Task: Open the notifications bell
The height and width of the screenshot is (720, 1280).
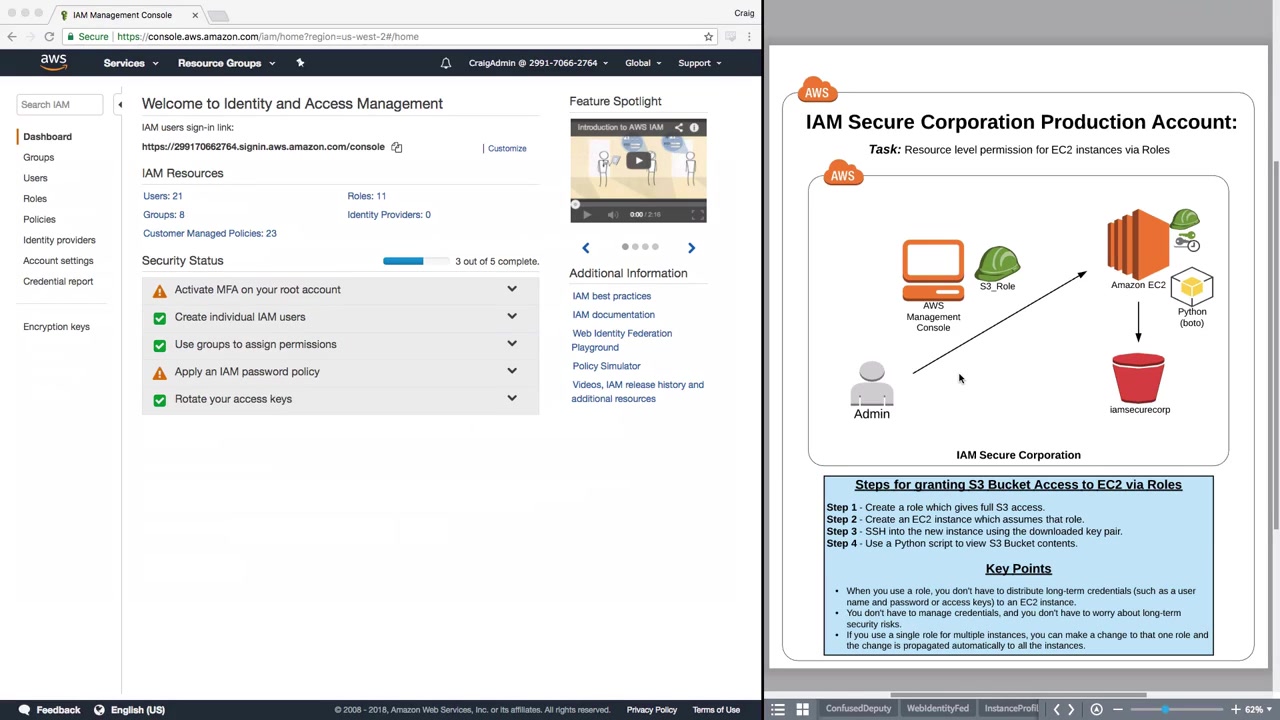Action: pos(446,63)
